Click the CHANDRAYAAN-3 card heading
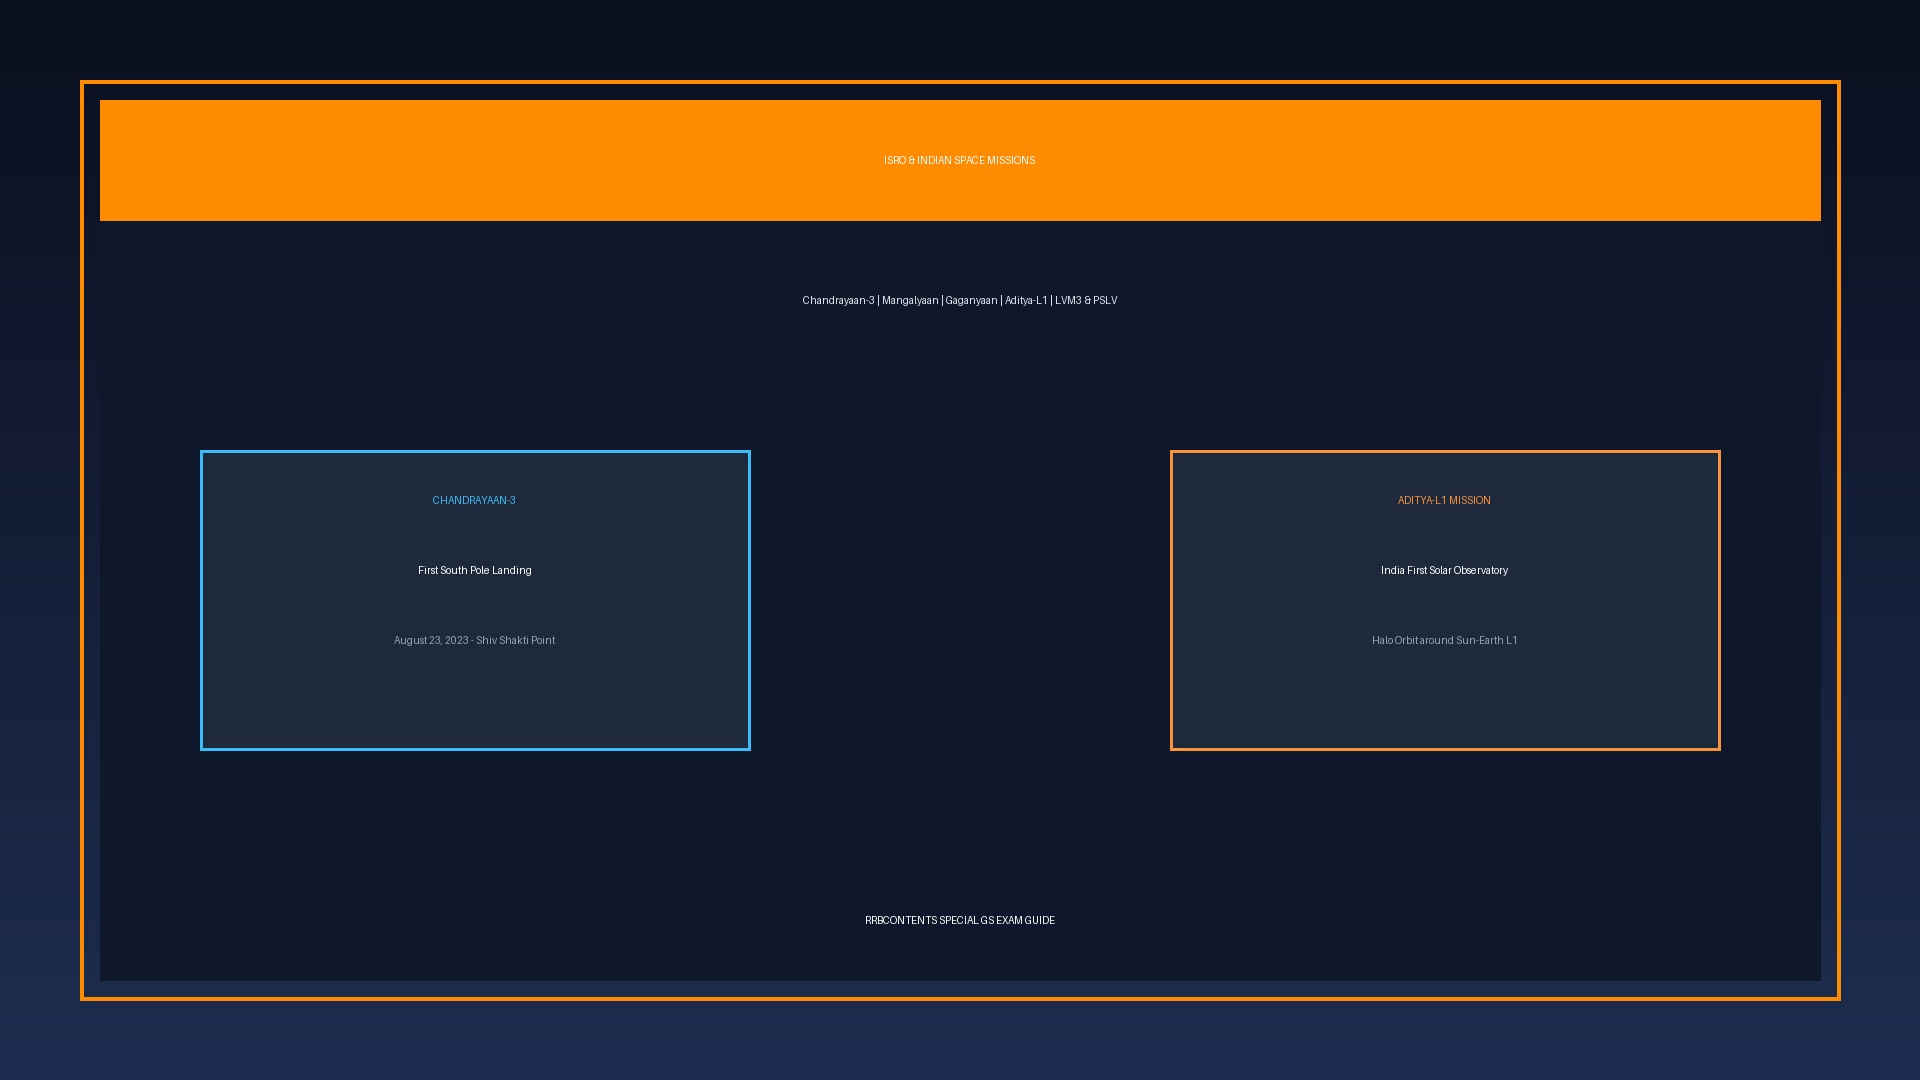1920x1080 pixels. [x=474, y=500]
